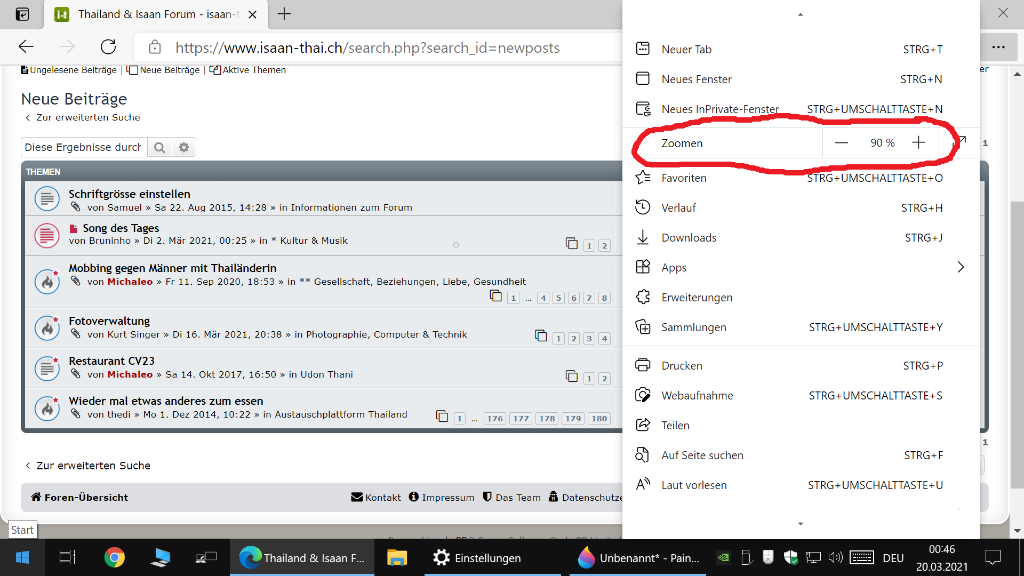The image size is (1024, 576).
Task: Click the Diese Ergebnisse search field
Action: 84,148
